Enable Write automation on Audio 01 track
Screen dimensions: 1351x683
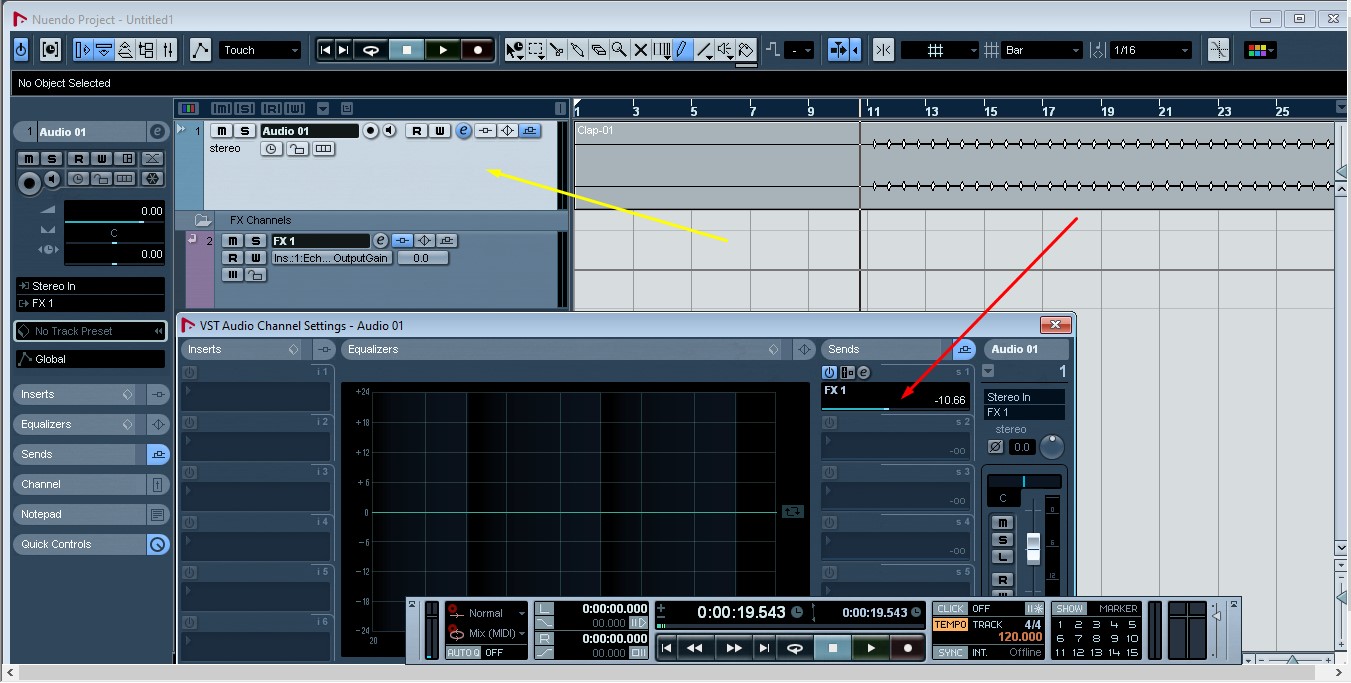coord(439,131)
